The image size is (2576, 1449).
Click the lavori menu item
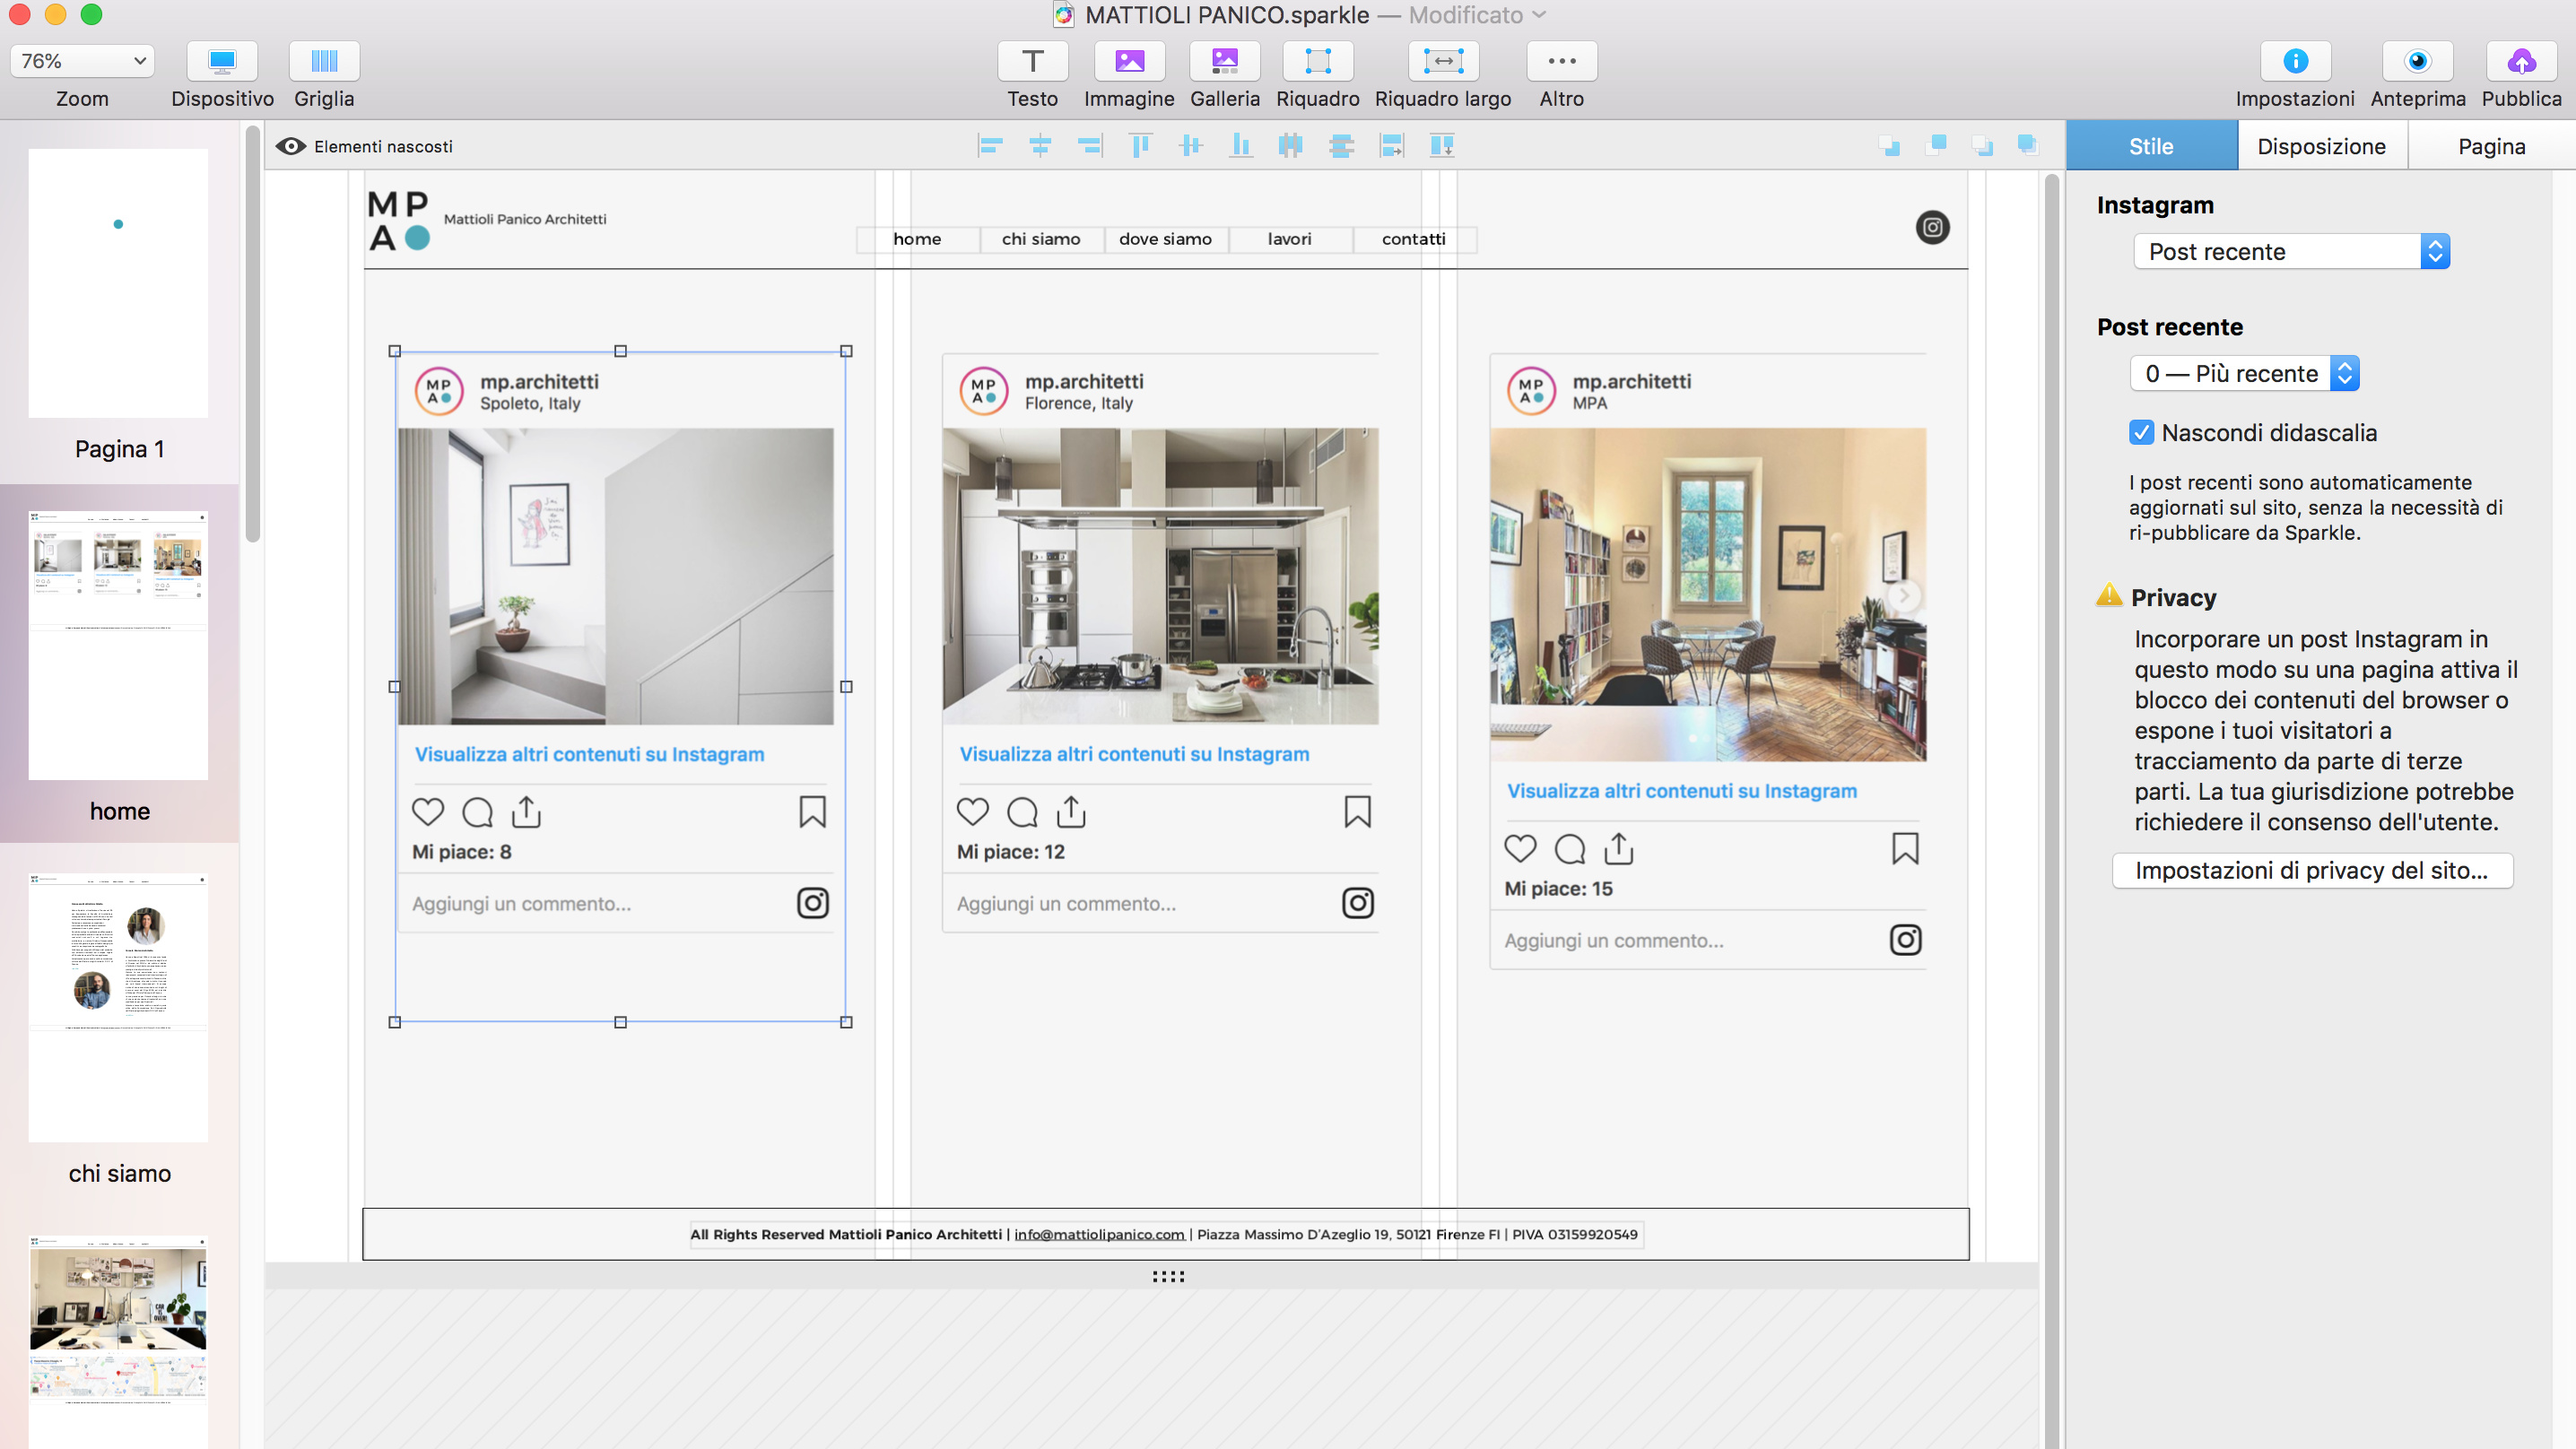pyautogui.click(x=1289, y=239)
